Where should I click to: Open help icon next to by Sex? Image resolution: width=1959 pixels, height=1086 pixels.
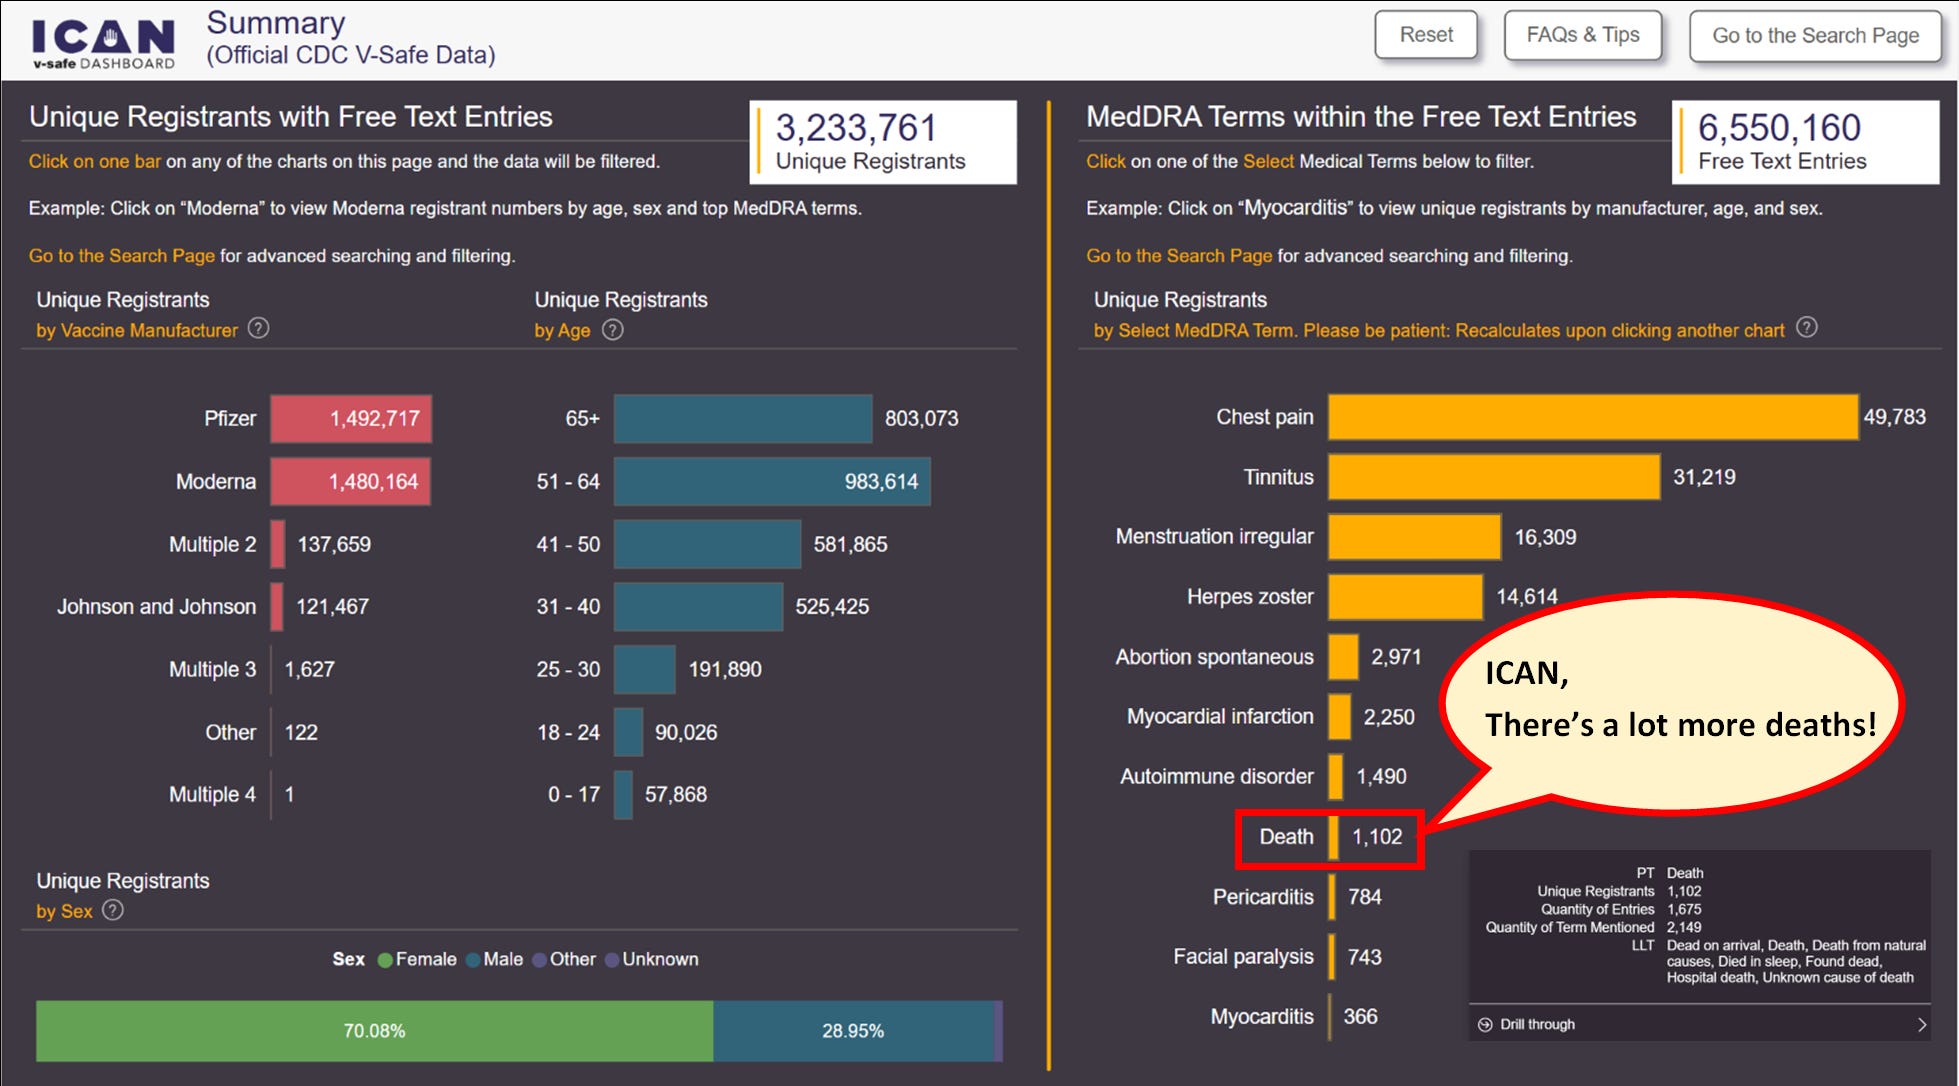coord(113,910)
